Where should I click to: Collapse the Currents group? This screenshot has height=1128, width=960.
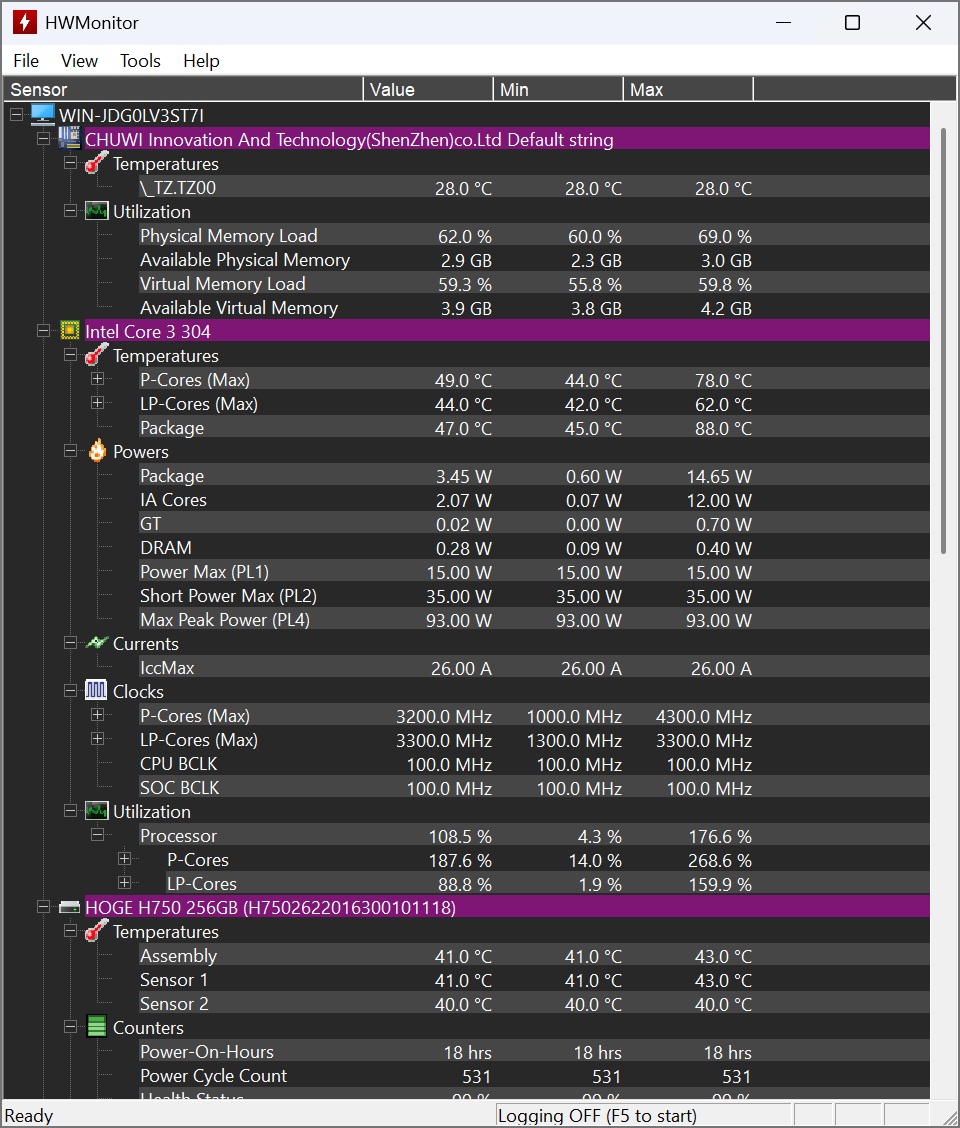(71, 643)
